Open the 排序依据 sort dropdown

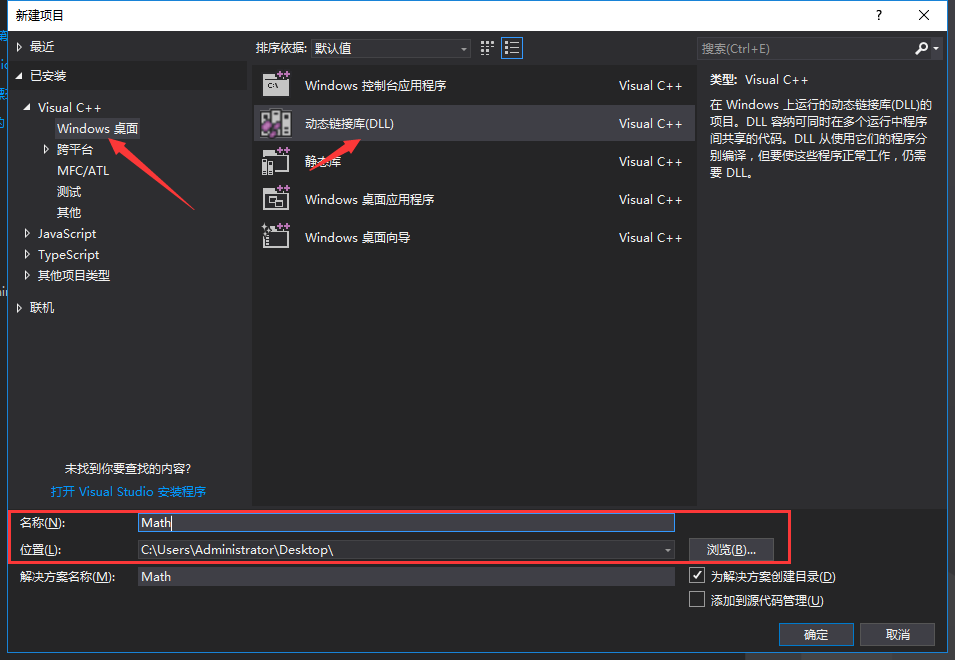pyautogui.click(x=463, y=47)
